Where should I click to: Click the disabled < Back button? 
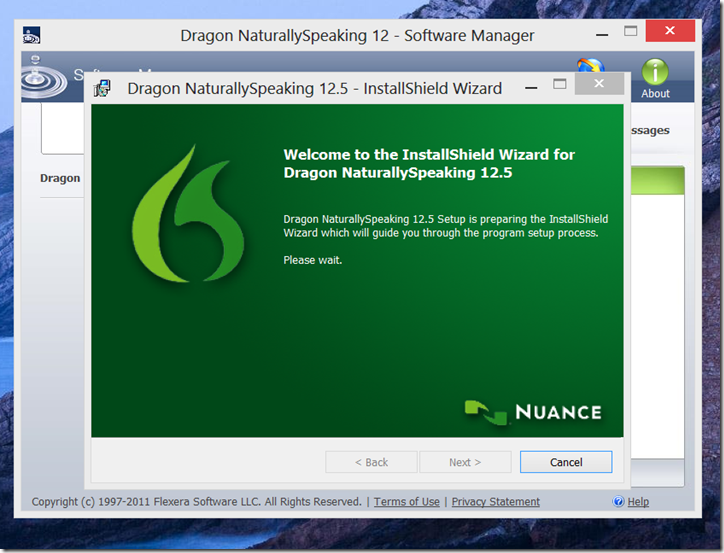coord(371,462)
